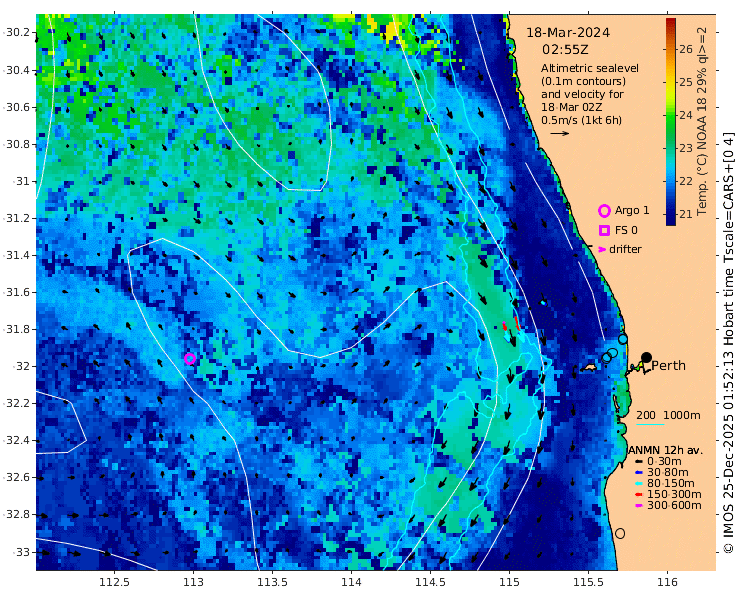Click the black Perth city dot
Viewport: 740px width, 600px height.
tap(647, 357)
